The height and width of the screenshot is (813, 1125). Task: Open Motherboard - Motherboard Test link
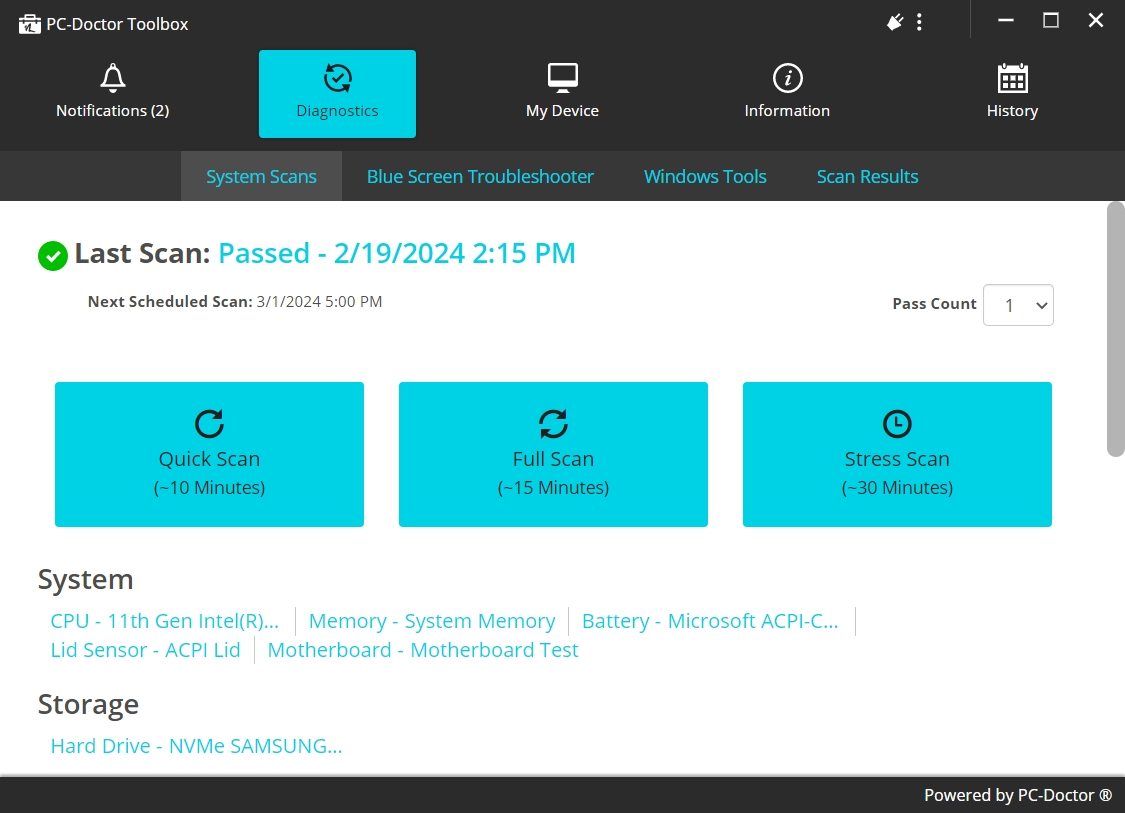click(x=423, y=650)
